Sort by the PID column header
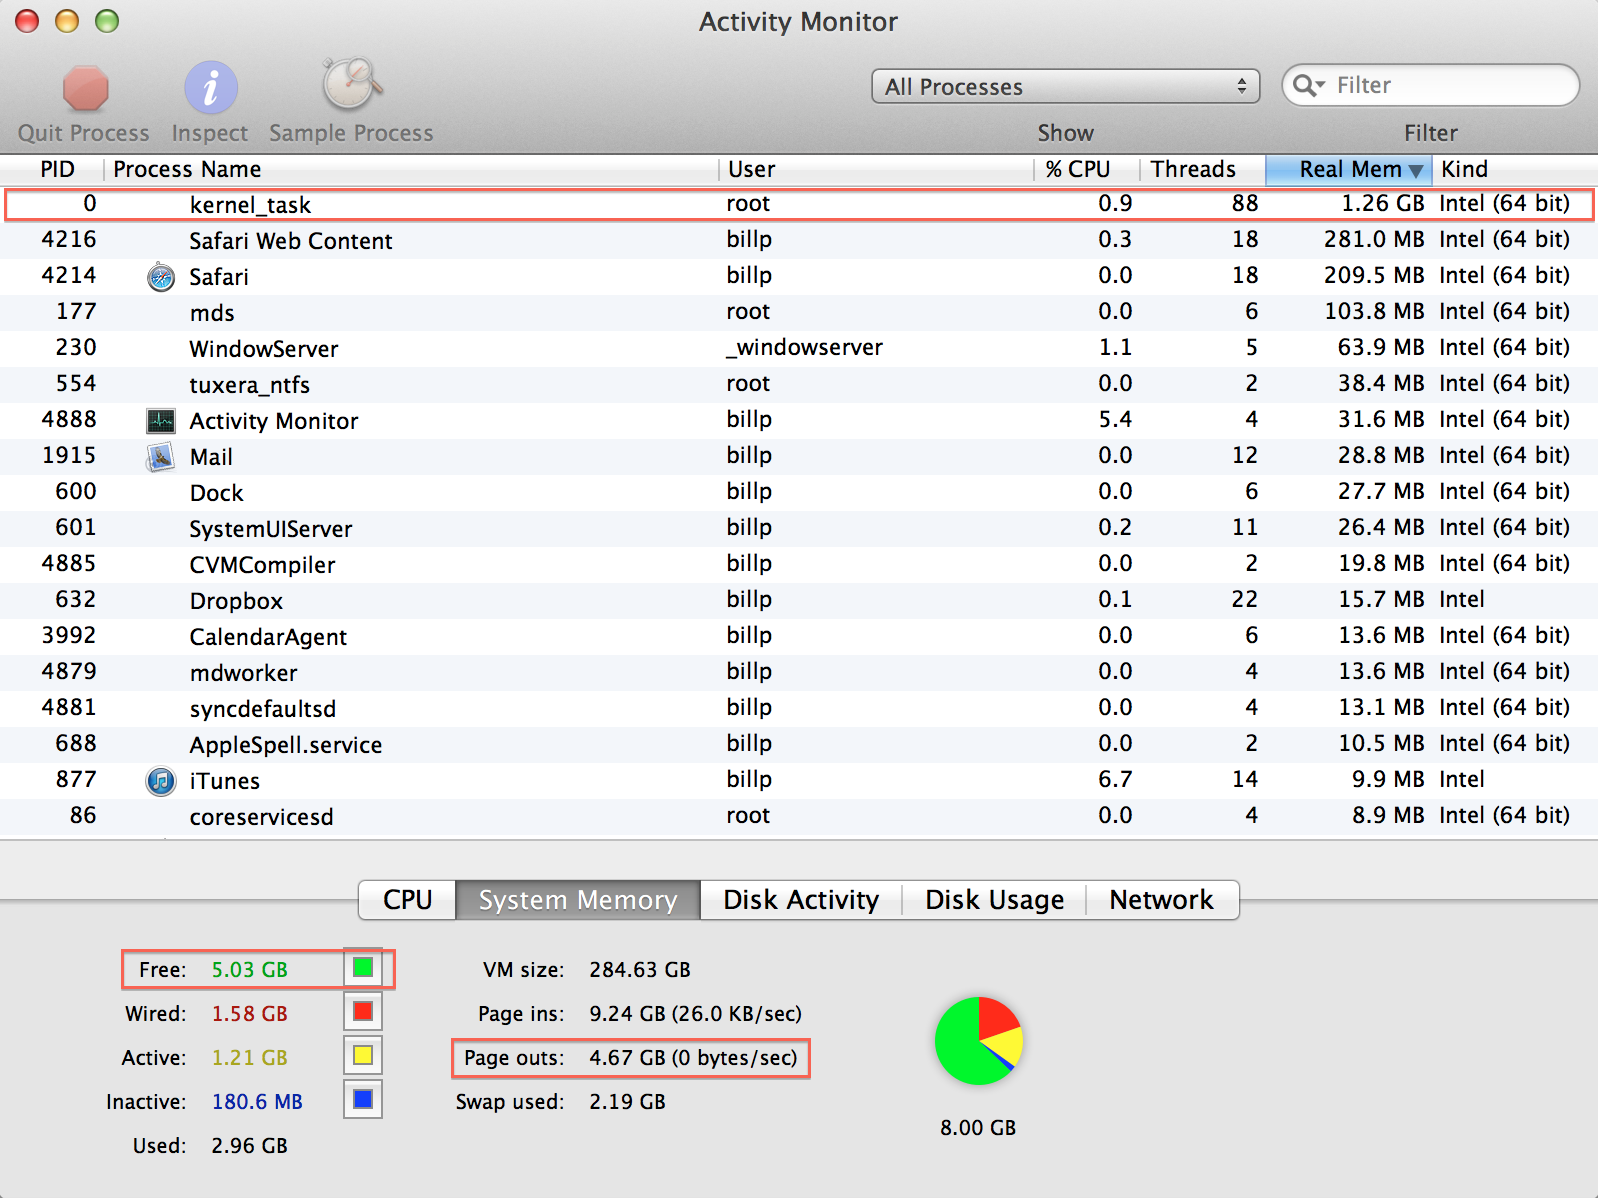The width and height of the screenshot is (1598, 1198). tap(52, 169)
